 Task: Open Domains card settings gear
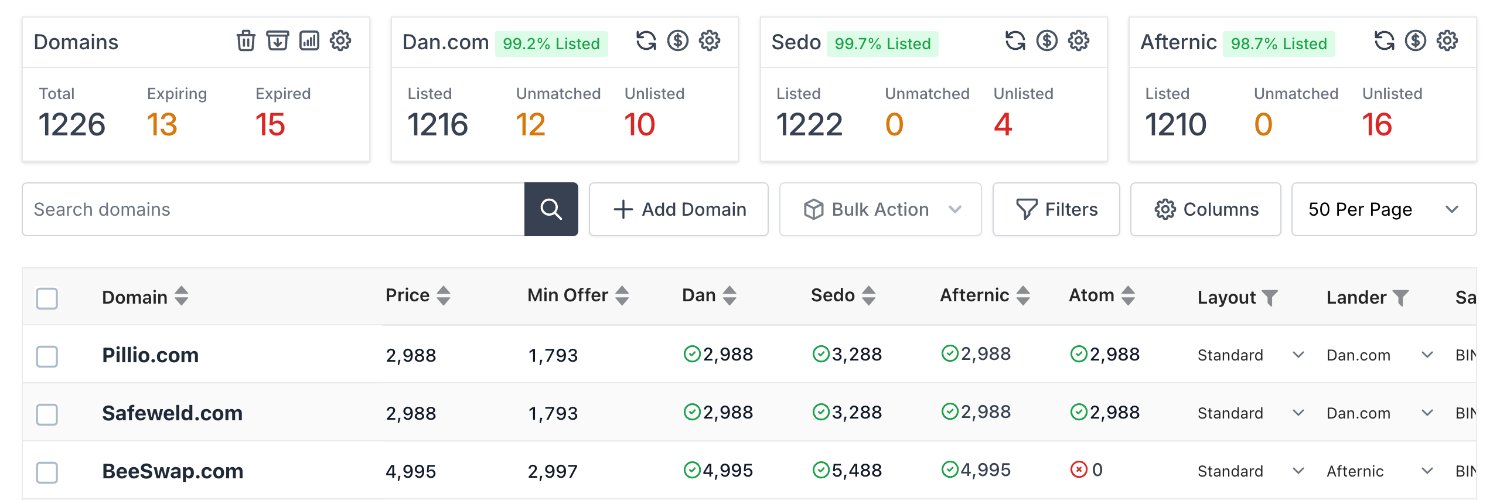(x=341, y=41)
